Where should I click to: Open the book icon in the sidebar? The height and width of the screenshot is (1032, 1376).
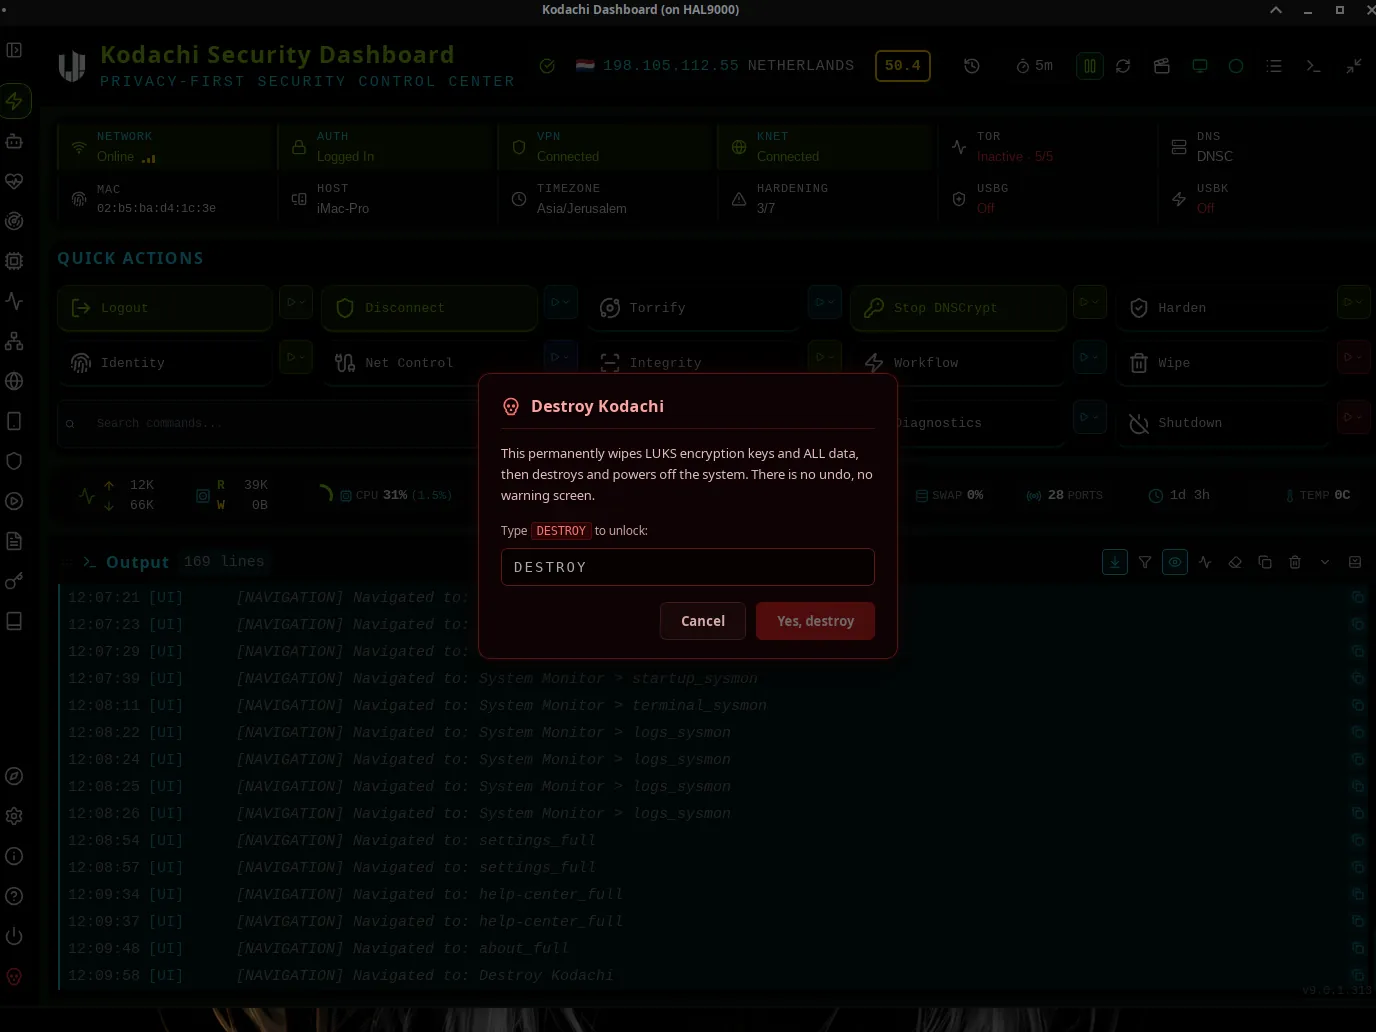click(14, 621)
